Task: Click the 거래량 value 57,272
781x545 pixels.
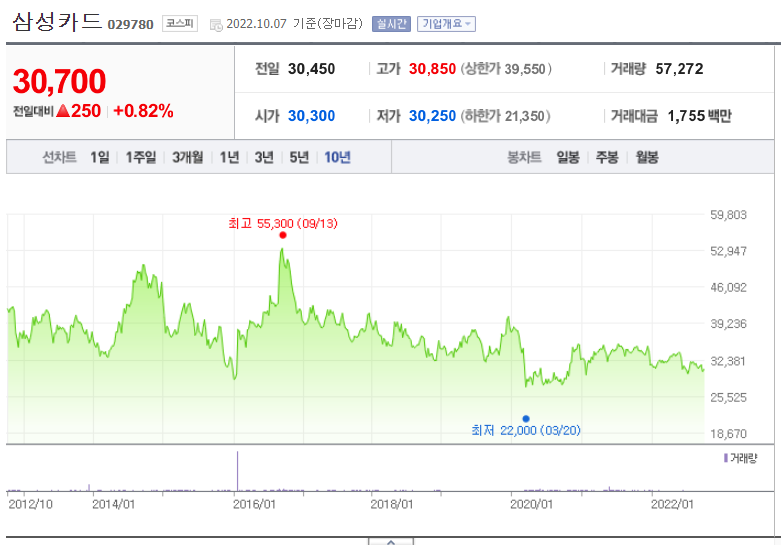Action: click(x=679, y=69)
